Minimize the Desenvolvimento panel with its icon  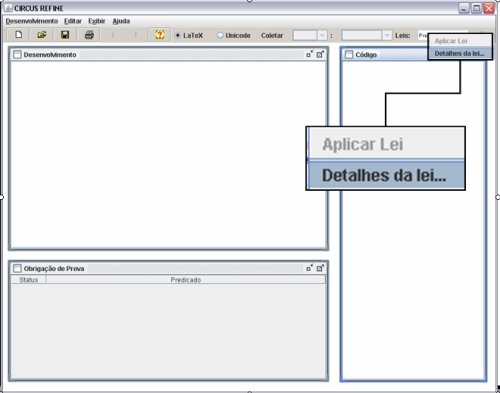310,54
